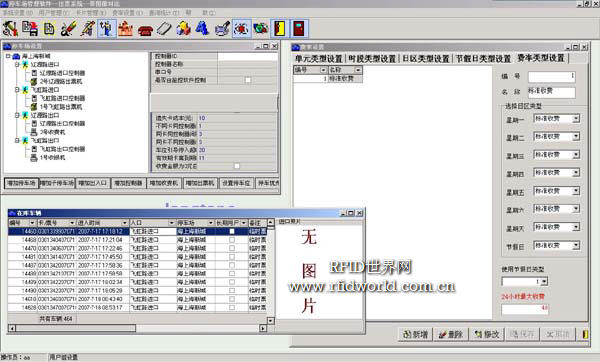Click the yellow document toolbar icon
Viewport: 600px width, 362px height.
click(49, 29)
